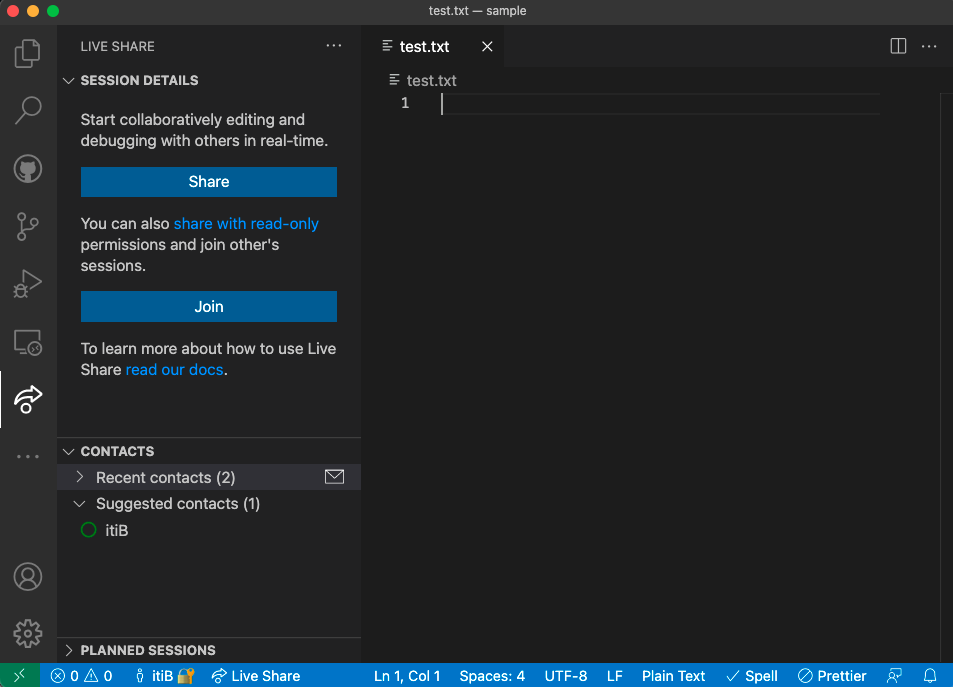The width and height of the screenshot is (953, 687).
Task: Open the share with read-only link
Action: (246, 224)
